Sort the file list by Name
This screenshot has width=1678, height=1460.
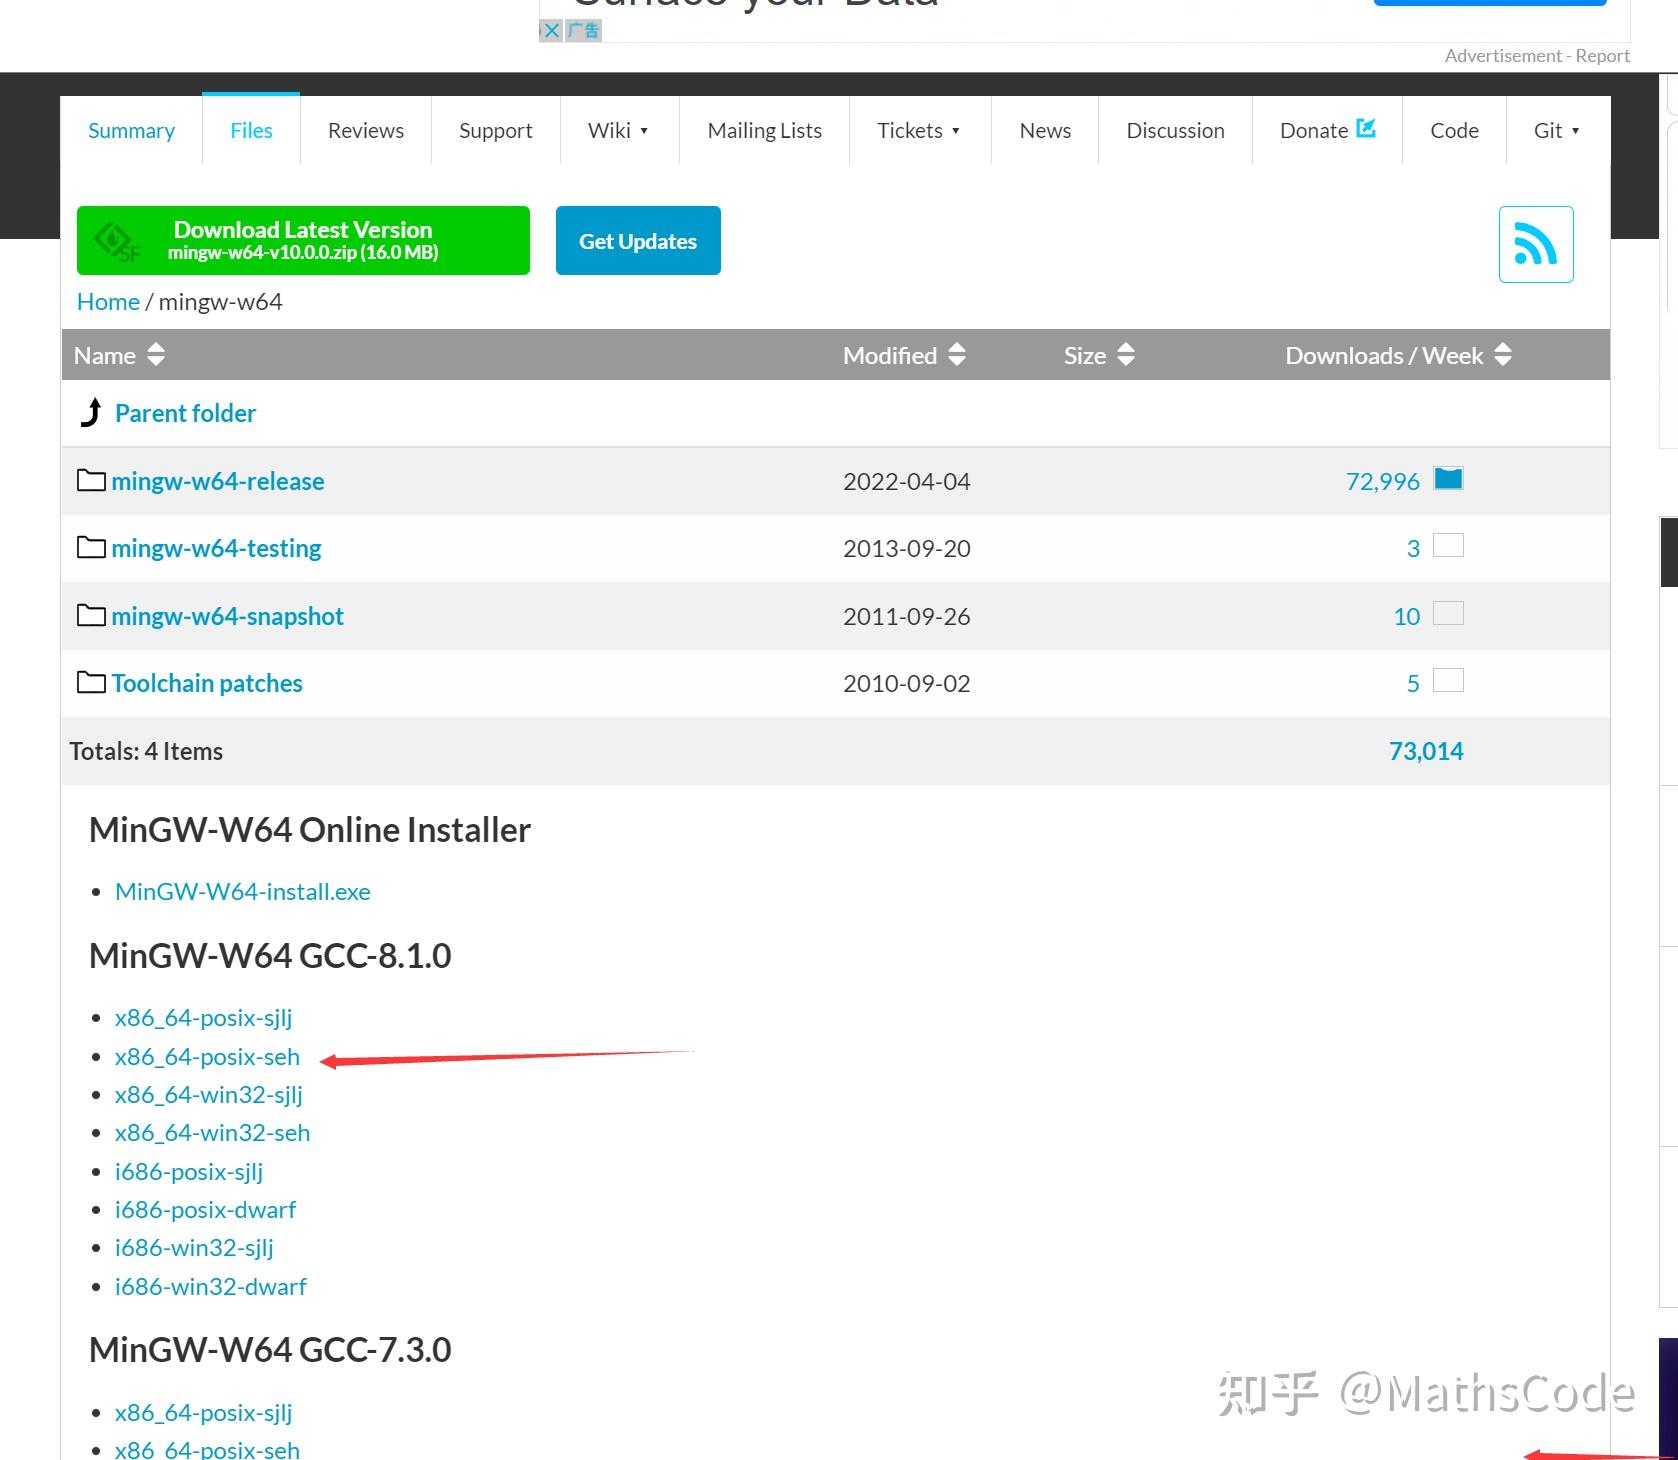(119, 355)
